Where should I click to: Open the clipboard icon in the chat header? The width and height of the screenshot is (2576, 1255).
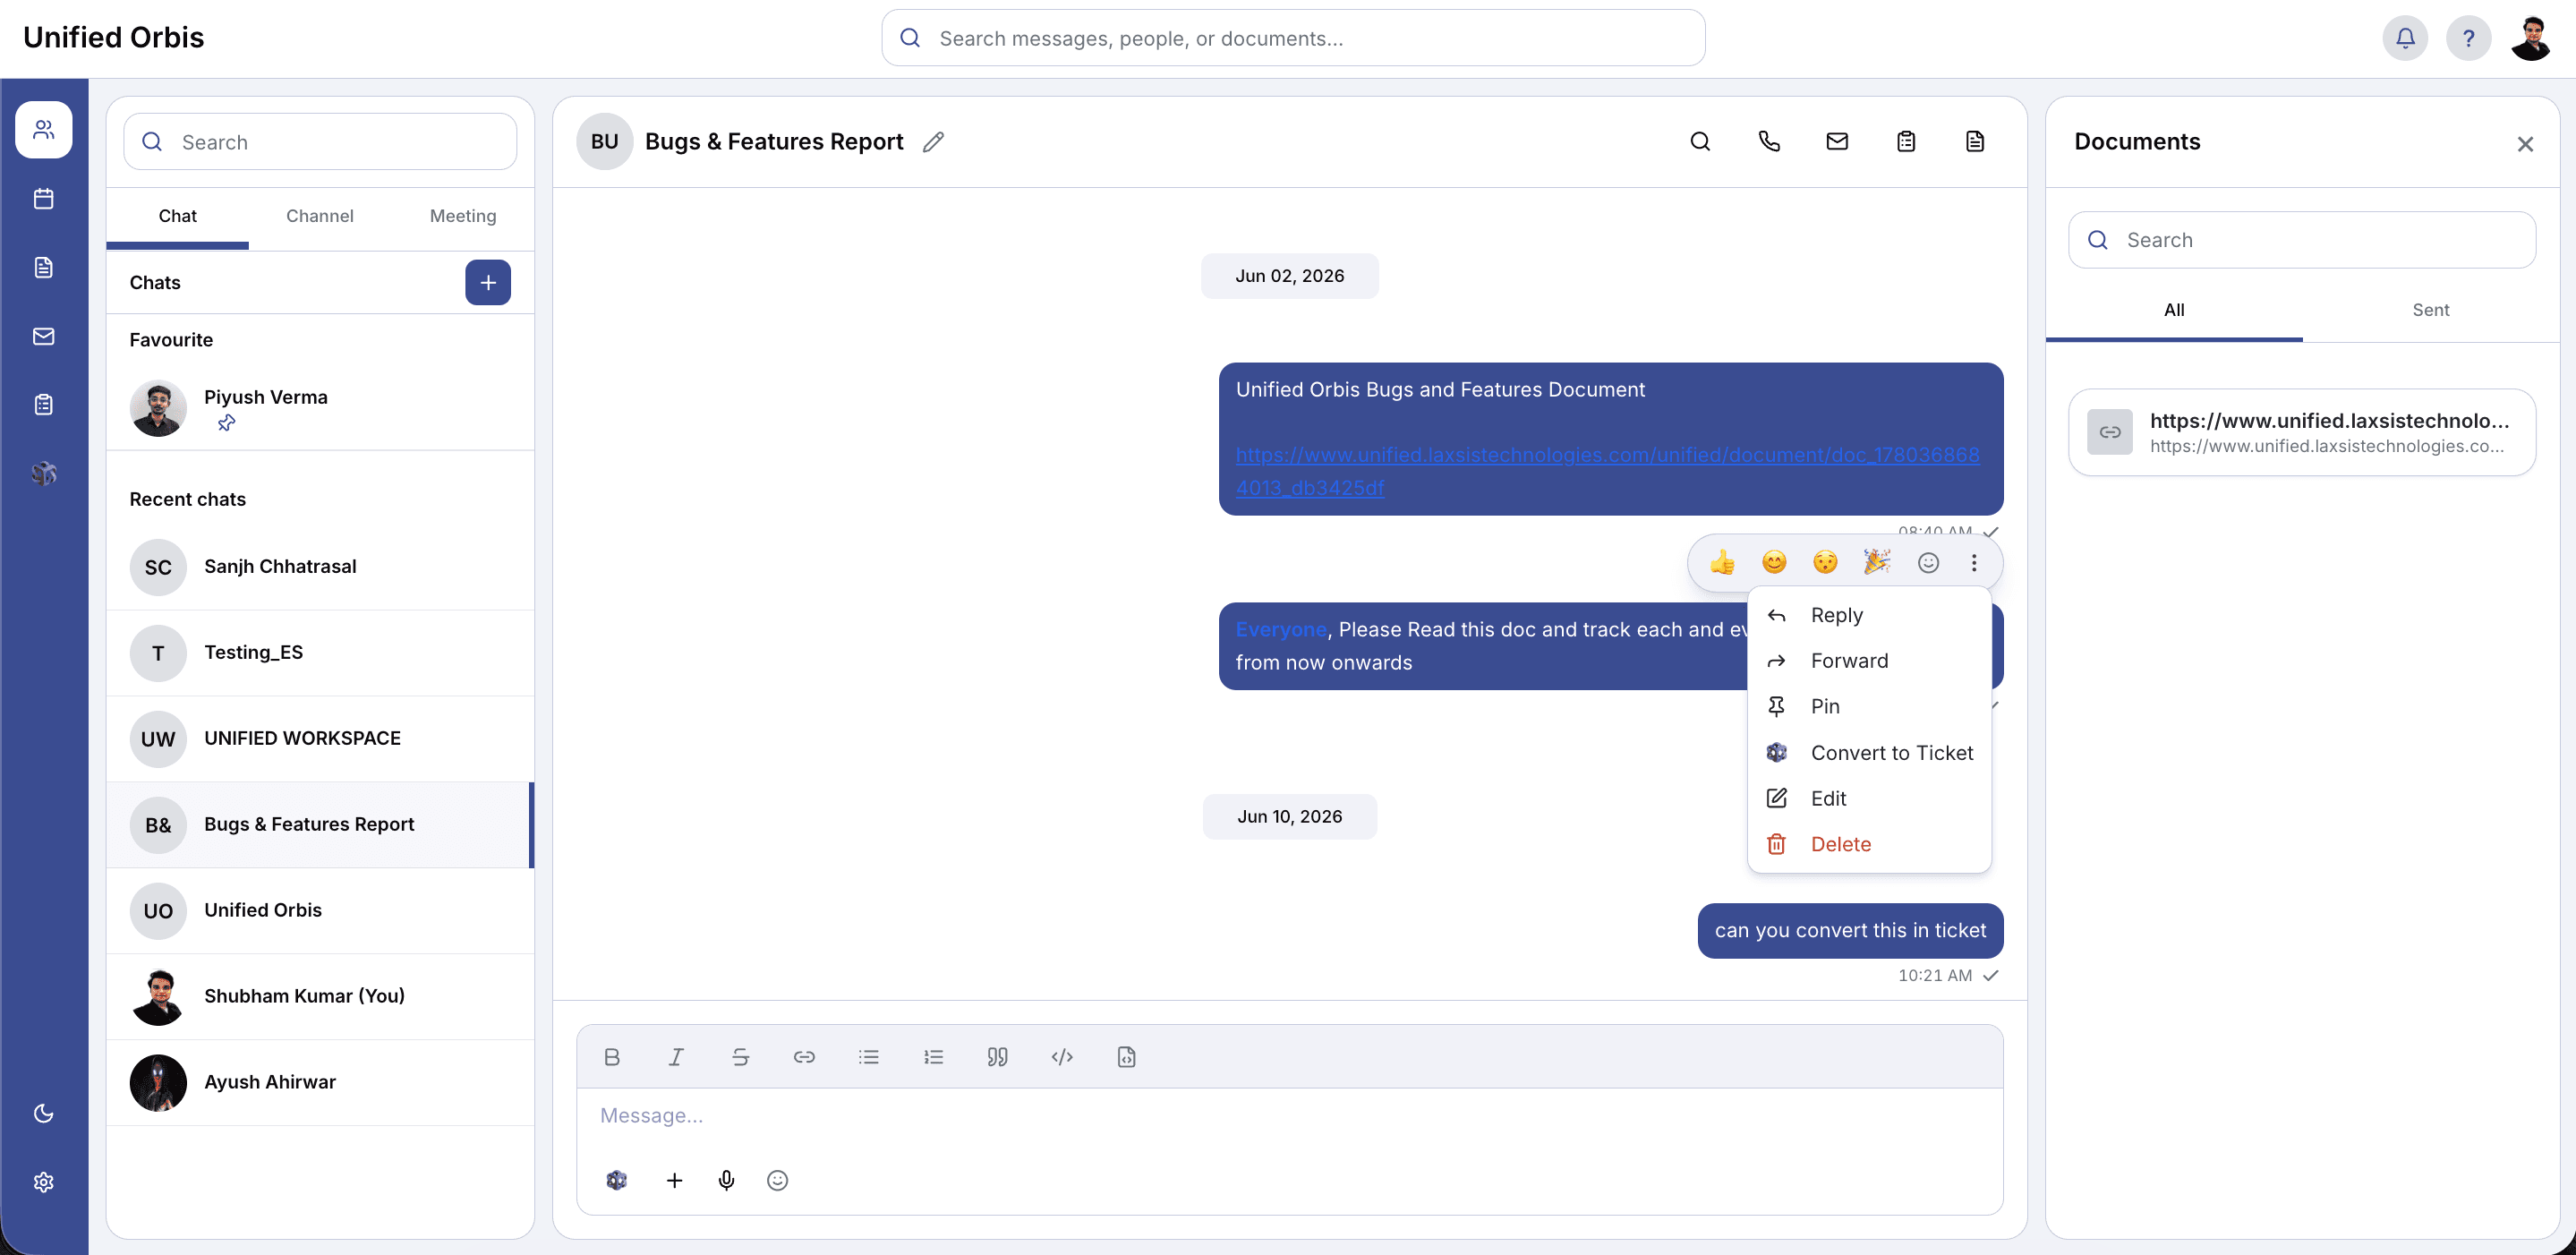coord(1906,141)
